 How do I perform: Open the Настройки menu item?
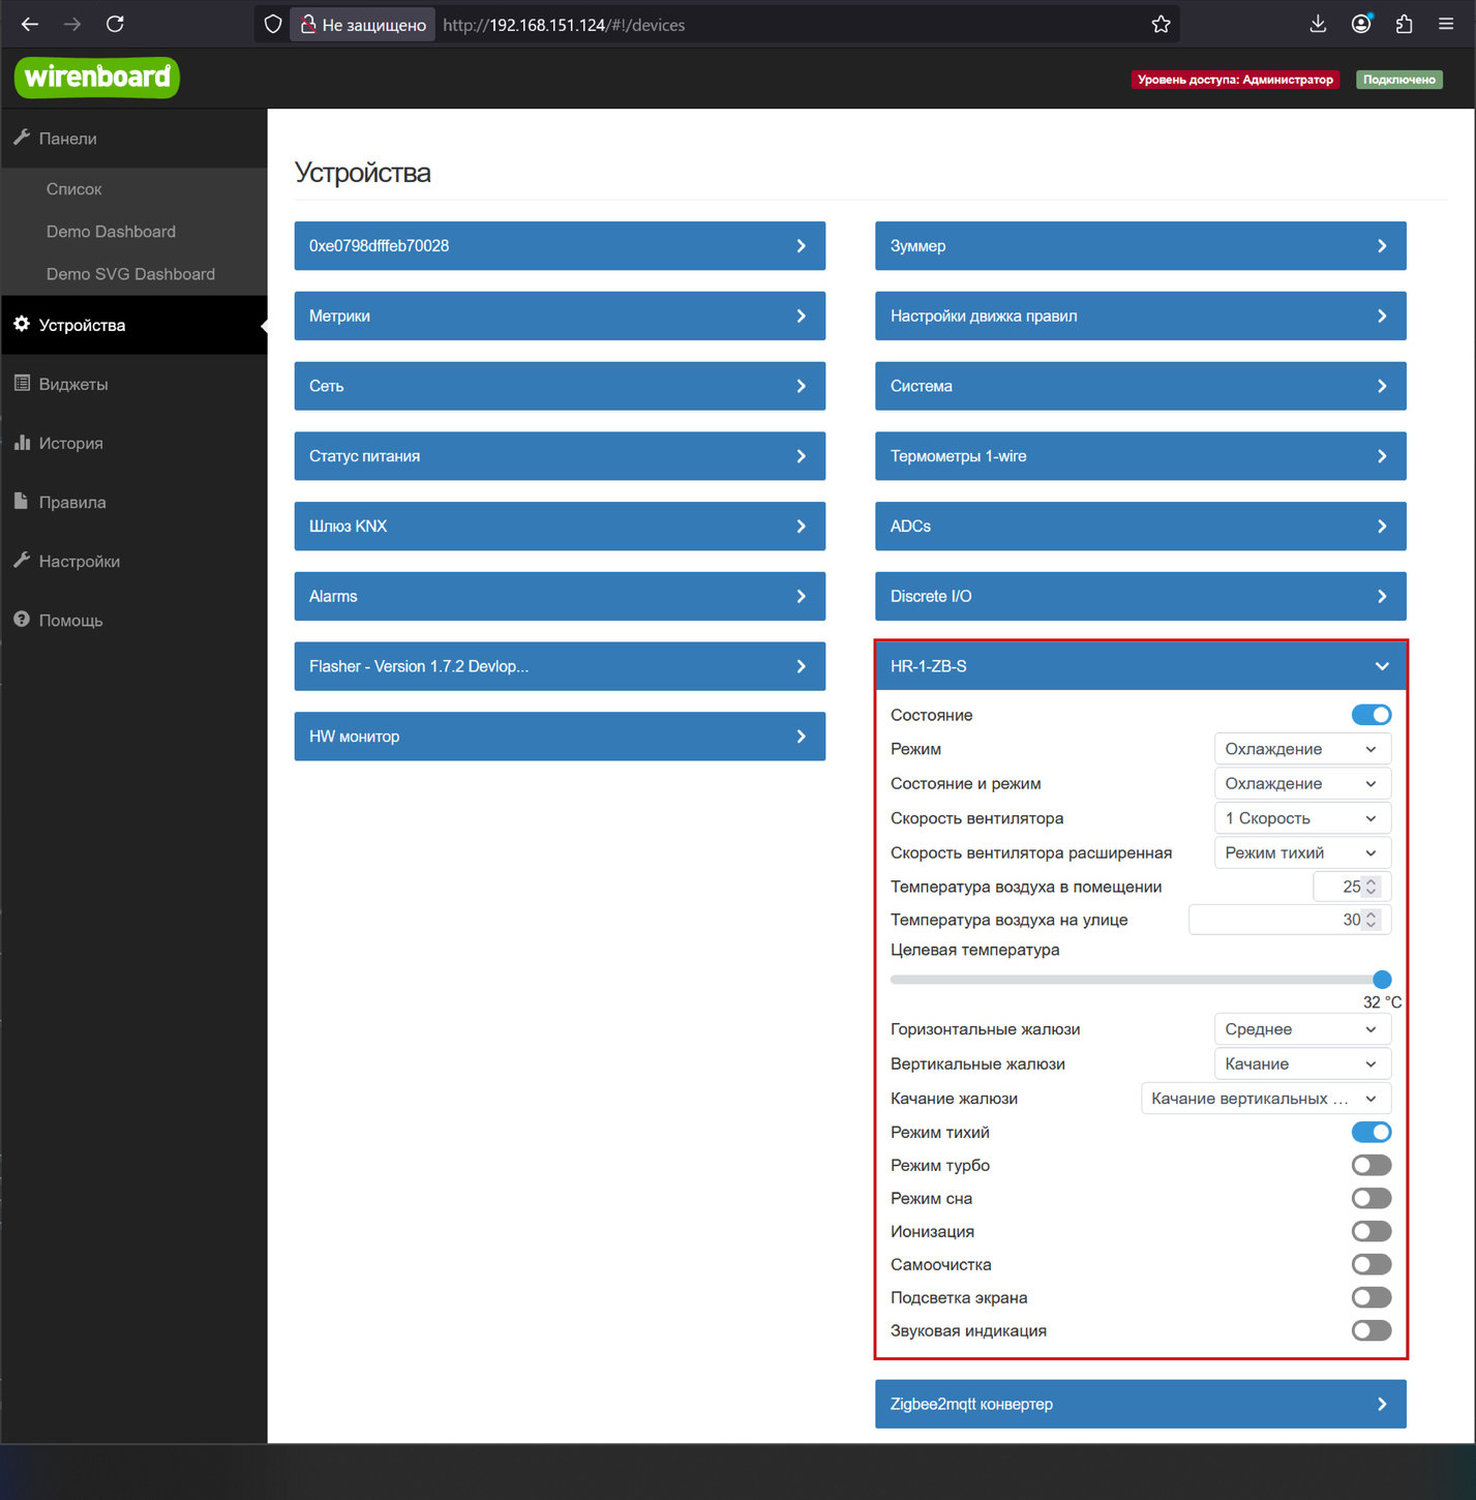pyautogui.click(x=134, y=561)
